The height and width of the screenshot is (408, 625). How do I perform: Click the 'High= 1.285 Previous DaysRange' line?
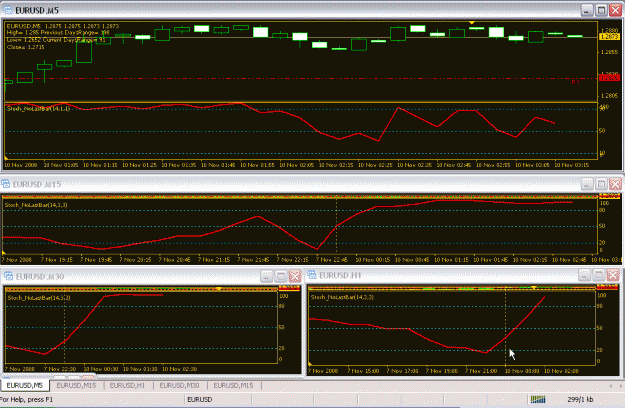click(58, 33)
